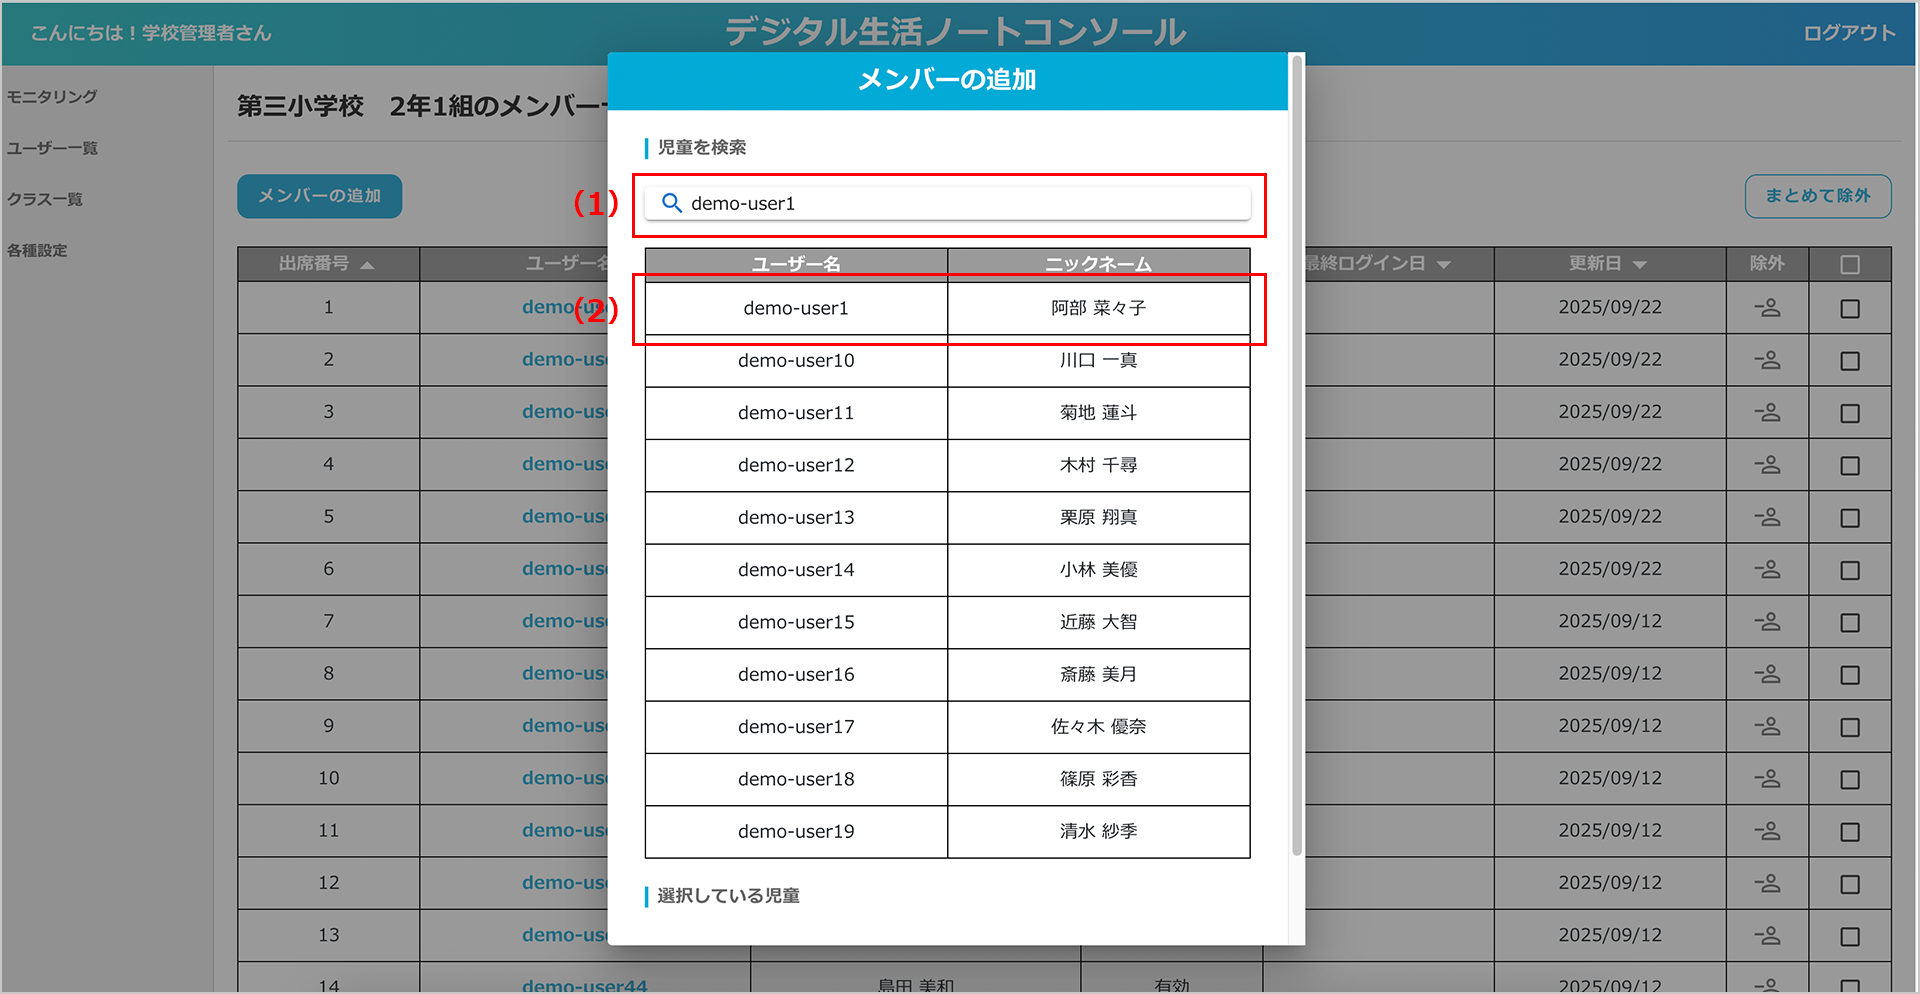This screenshot has width=1920, height=994.
Task: Click remove-user icon for attendance number 13
Action: coord(1767,936)
